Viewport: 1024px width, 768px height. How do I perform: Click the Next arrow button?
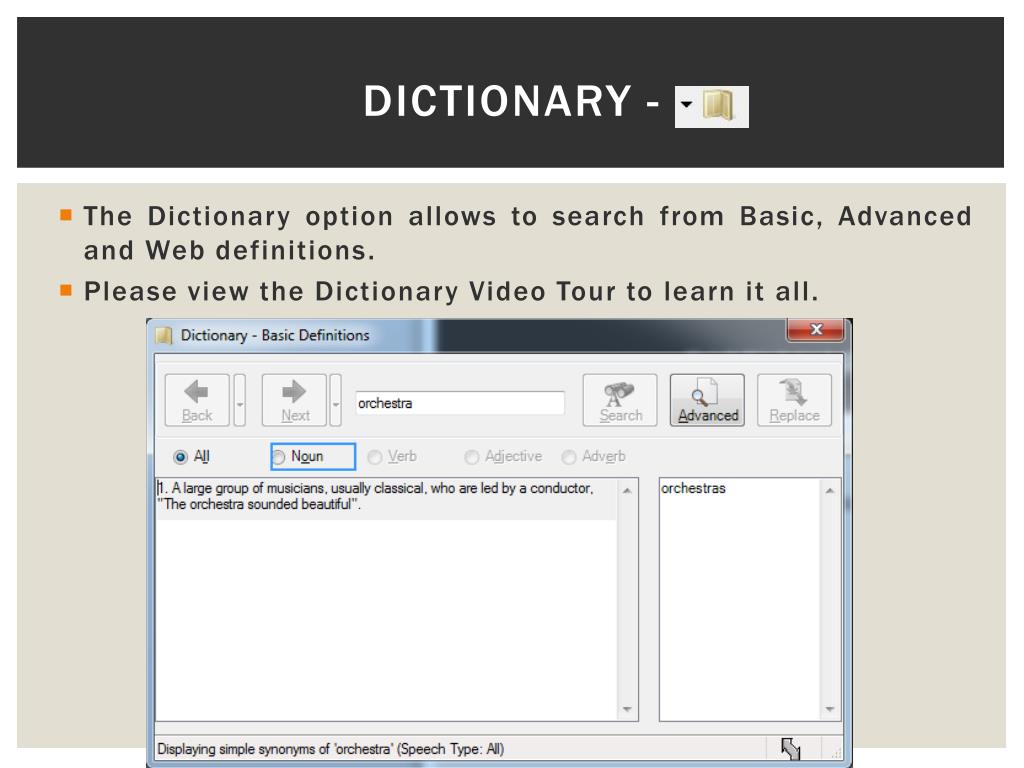[x=294, y=400]
